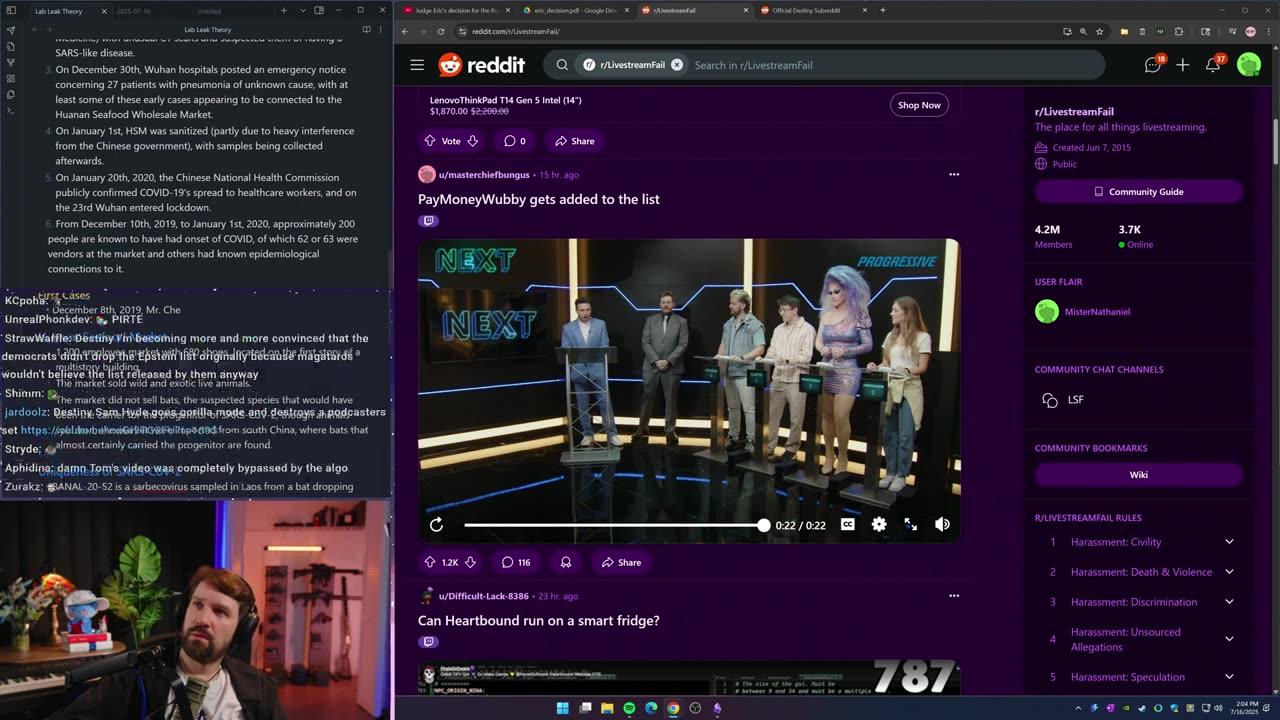Bookmark this page with the star icon

(x=1099, y=31)
